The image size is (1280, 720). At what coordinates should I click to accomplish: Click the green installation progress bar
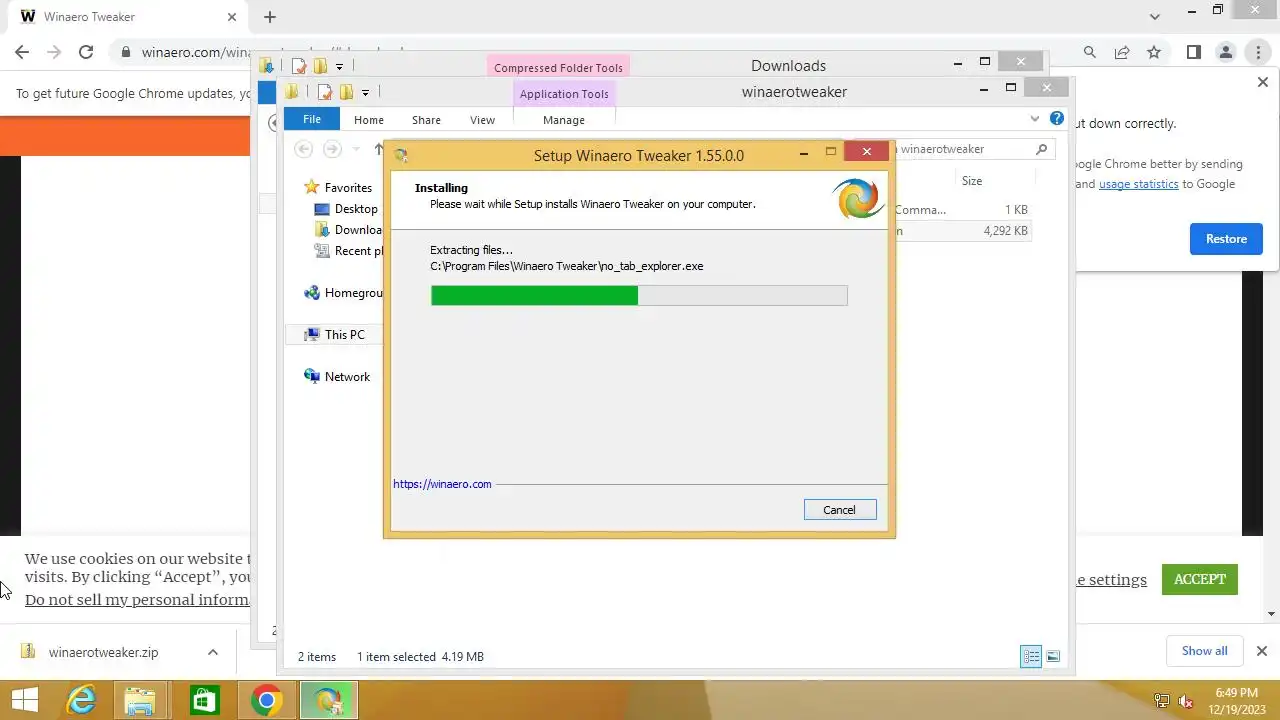click(638, 295)
